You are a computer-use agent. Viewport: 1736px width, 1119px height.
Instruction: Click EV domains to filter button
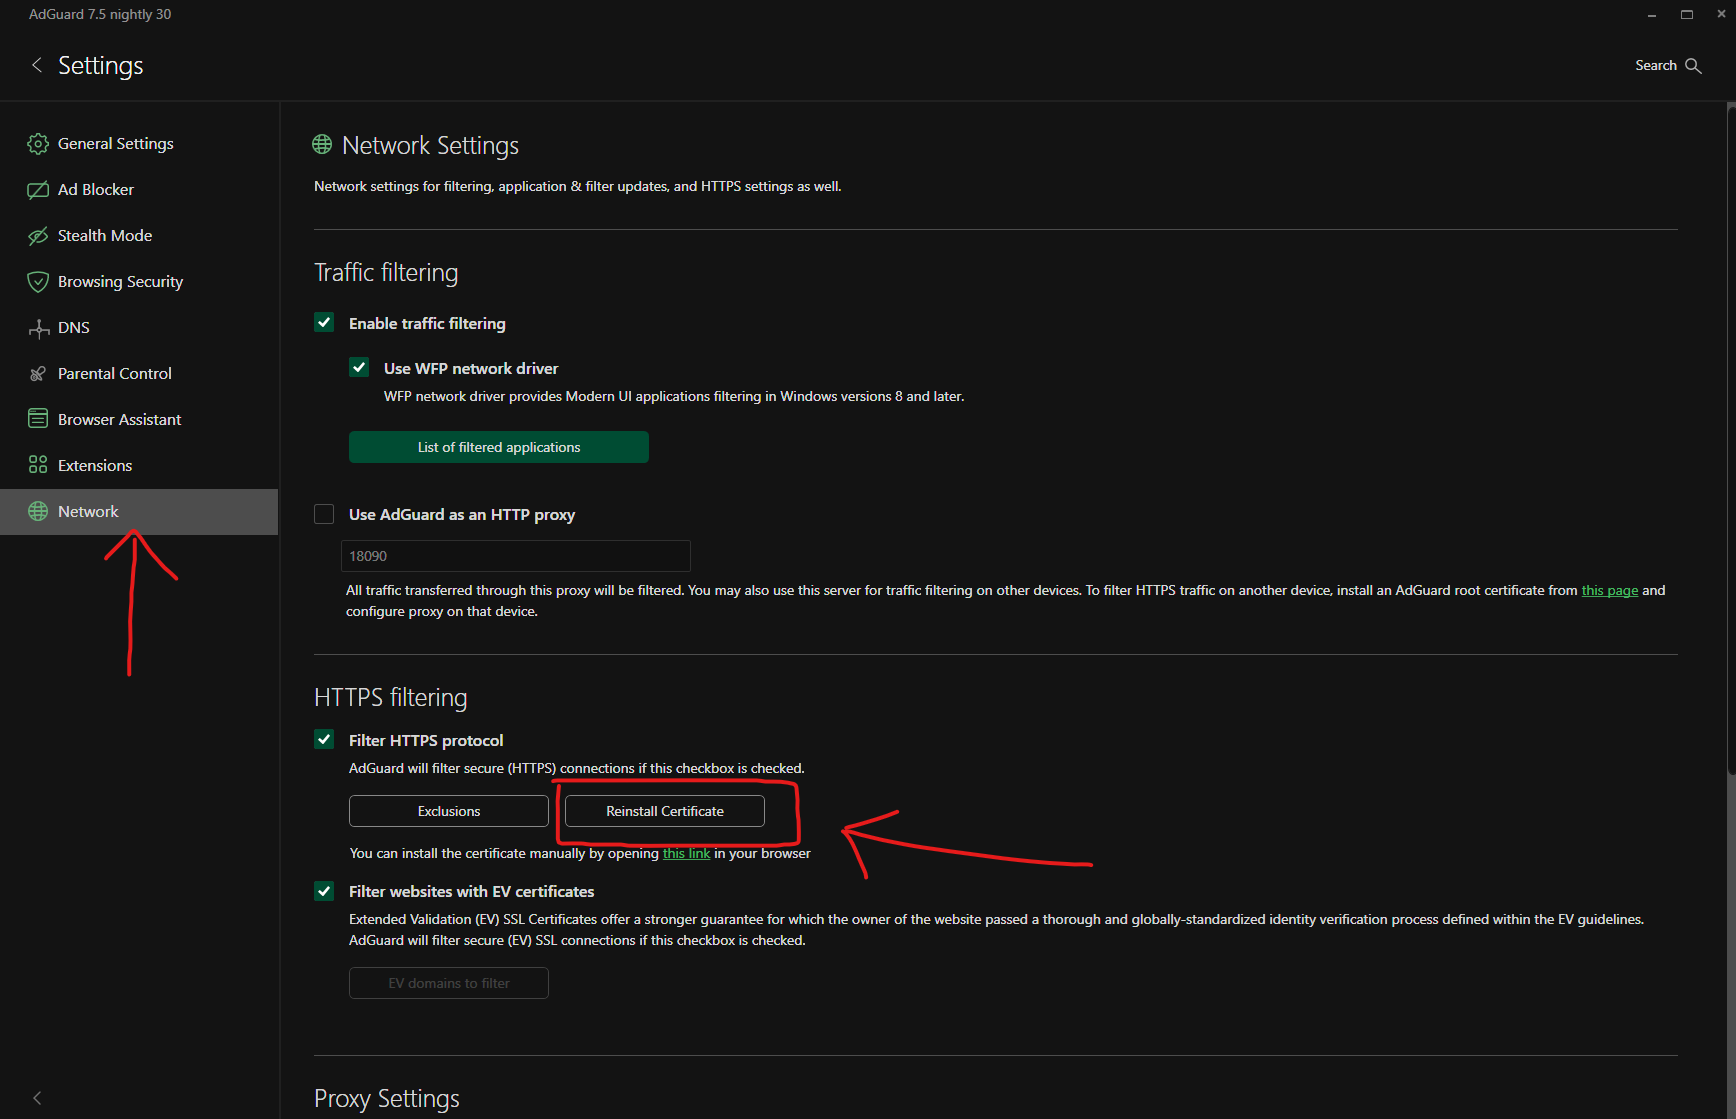point(449,983)
